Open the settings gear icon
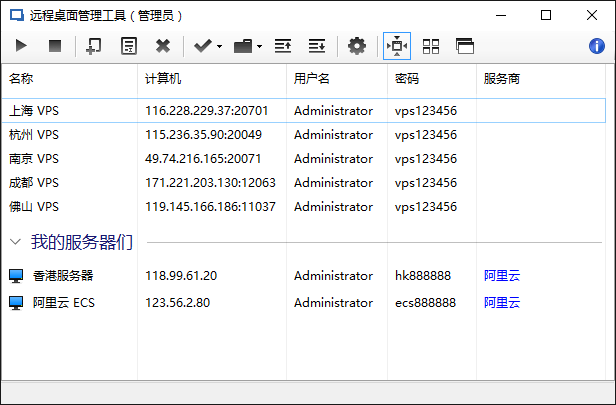The width and height of the screenshot is (616, 405). click(357, 46)
